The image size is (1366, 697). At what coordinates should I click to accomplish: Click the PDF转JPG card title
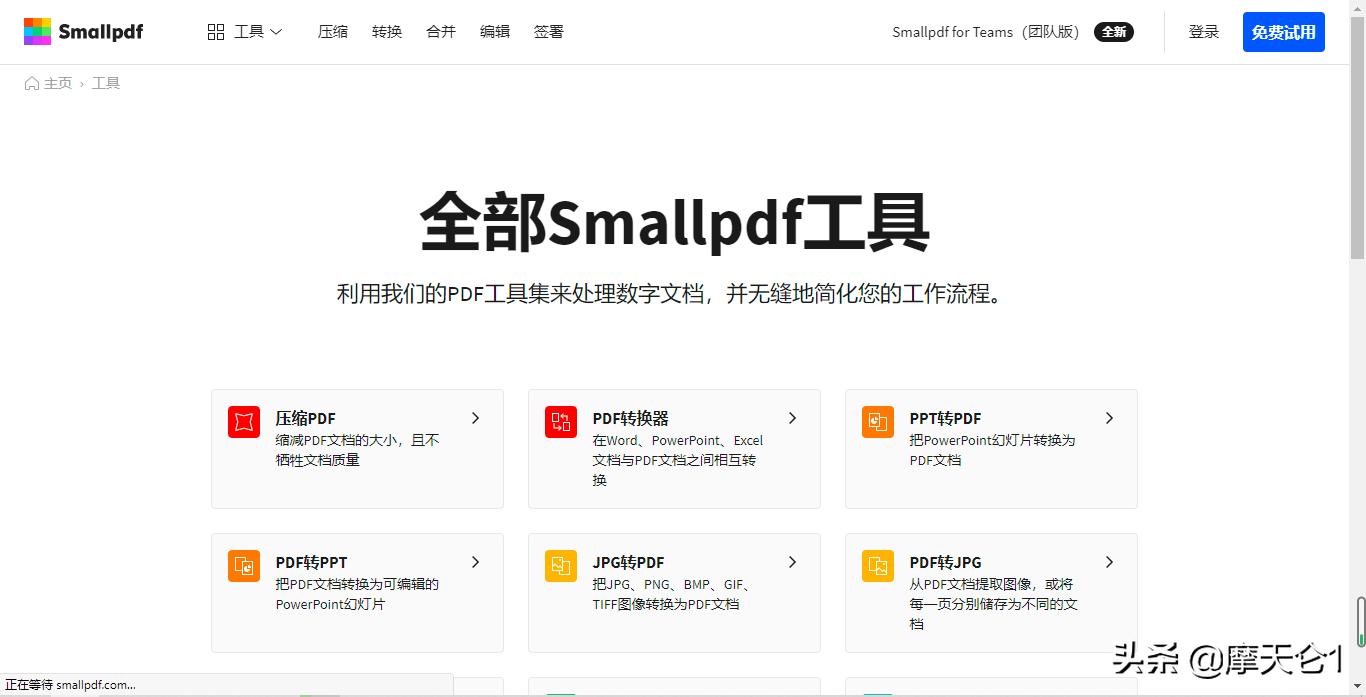tap(946, 562)
